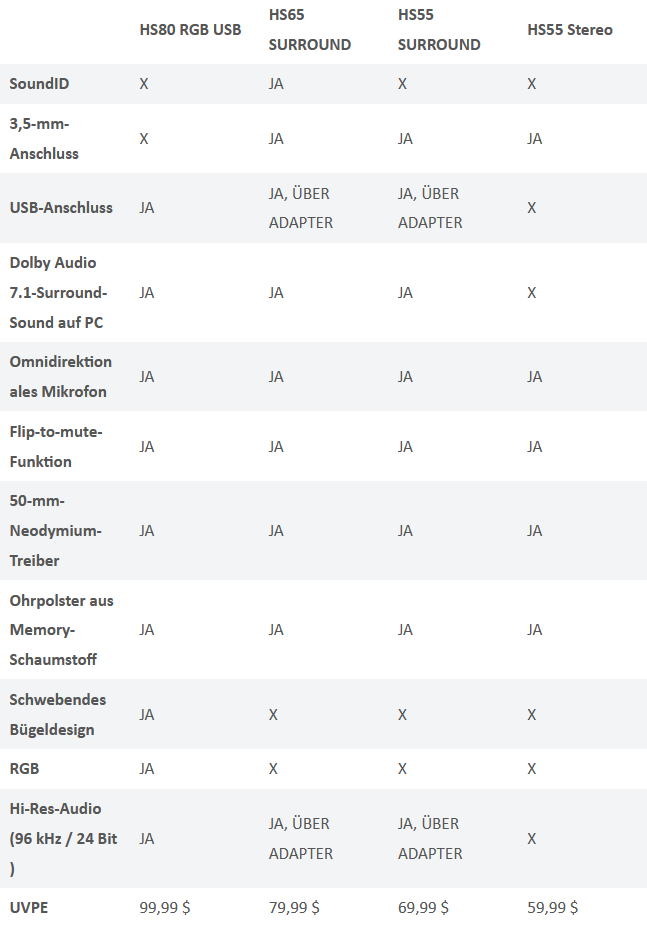This screenshot has height=925, width=647.
Task: Click the SoundID row label
Action: point(39,84)
